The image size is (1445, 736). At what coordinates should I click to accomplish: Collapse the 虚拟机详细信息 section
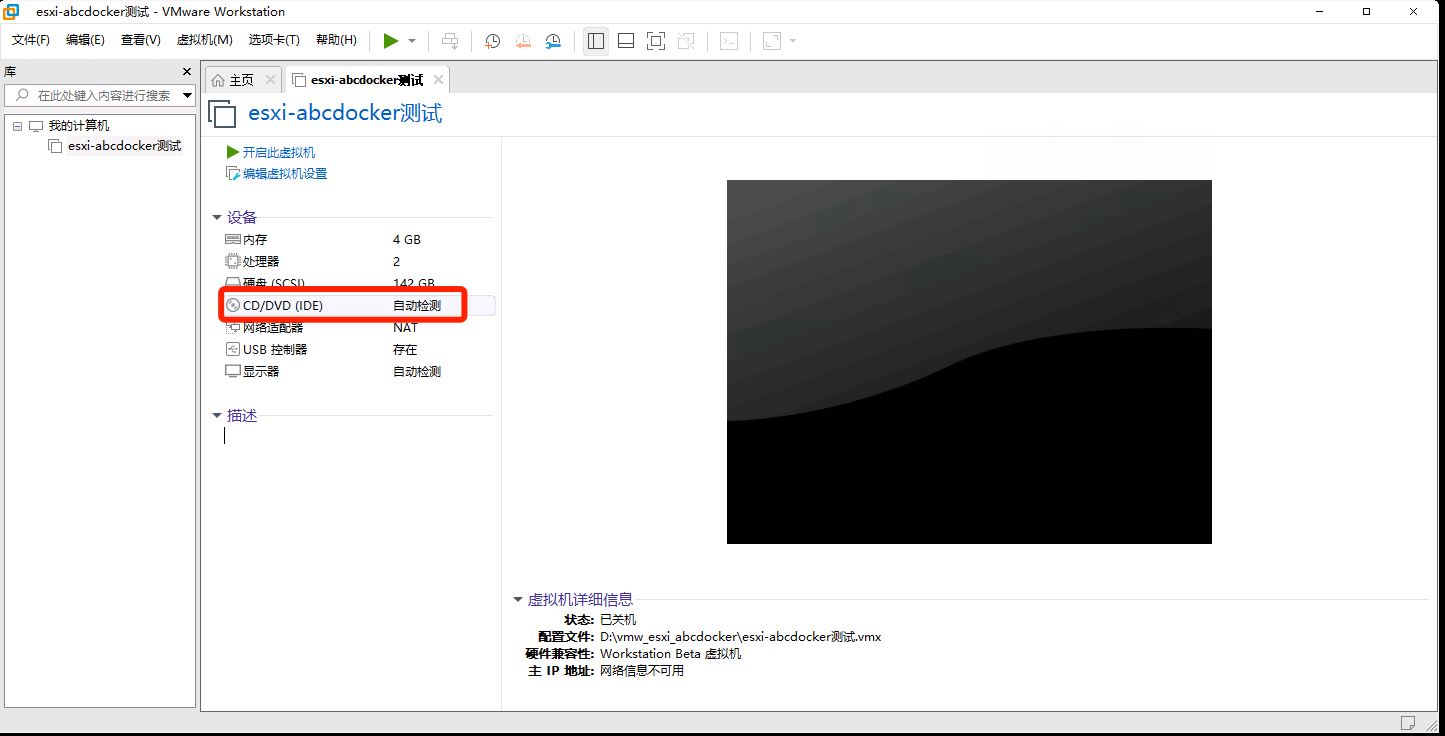(517, 600)
